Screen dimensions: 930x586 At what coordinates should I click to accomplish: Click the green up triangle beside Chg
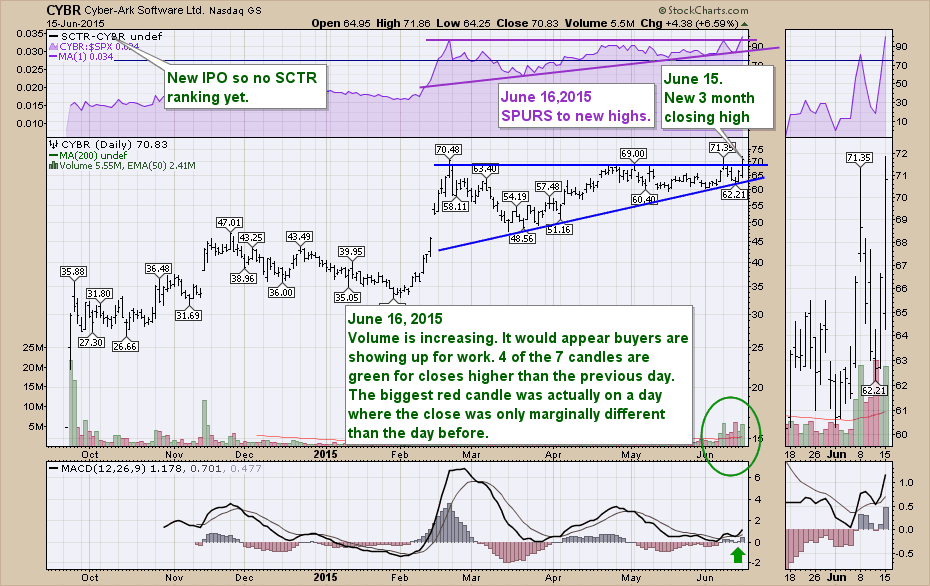(744, 24)
